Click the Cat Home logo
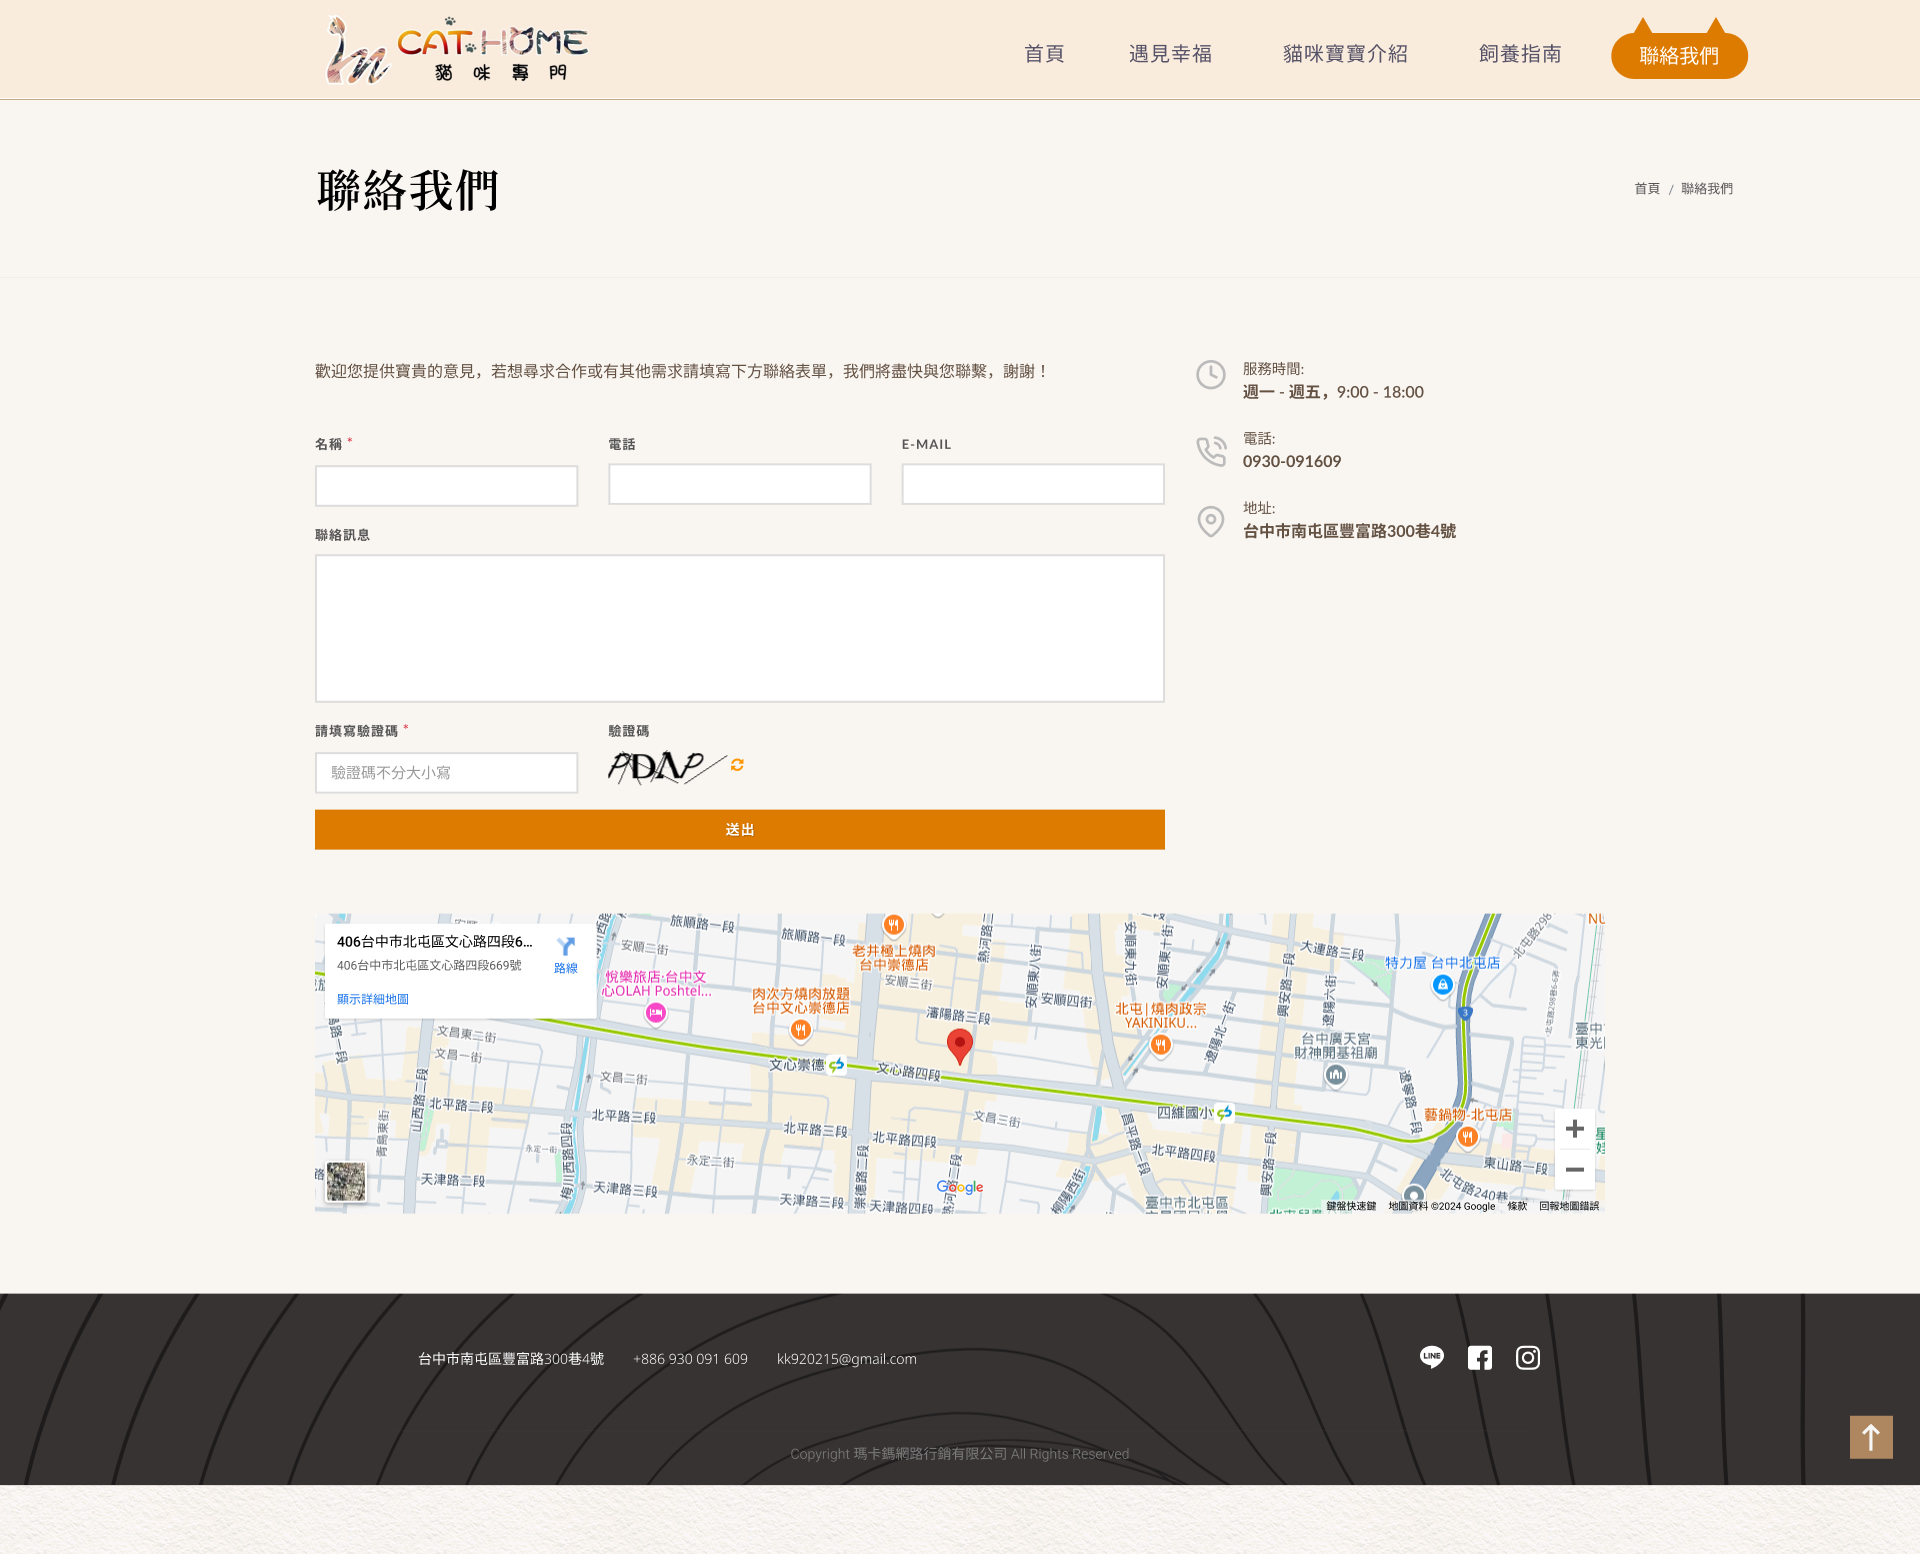The height and width of the screenshot is (1554, 1920). 456,50
